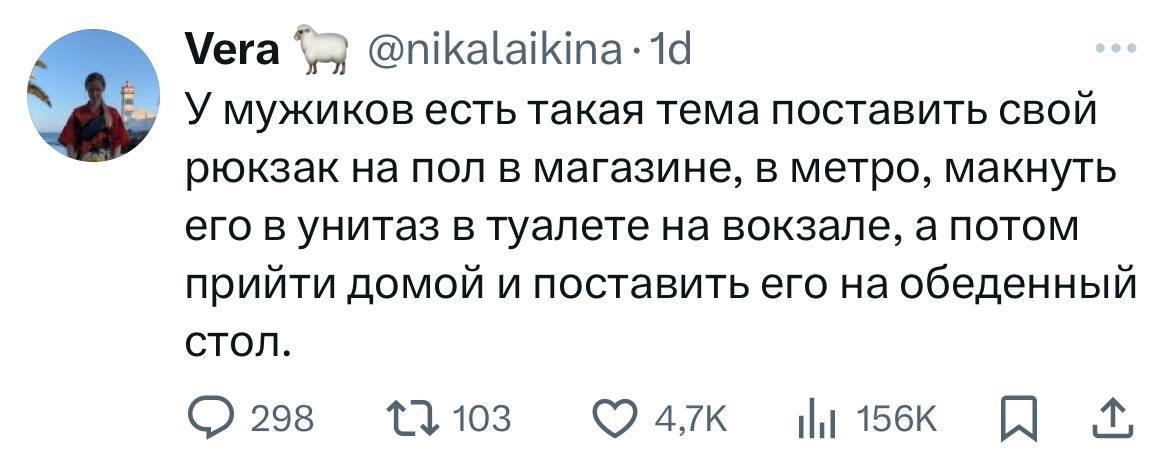
Task: Open the three-dot more options menu
Action: point(1116,47)
